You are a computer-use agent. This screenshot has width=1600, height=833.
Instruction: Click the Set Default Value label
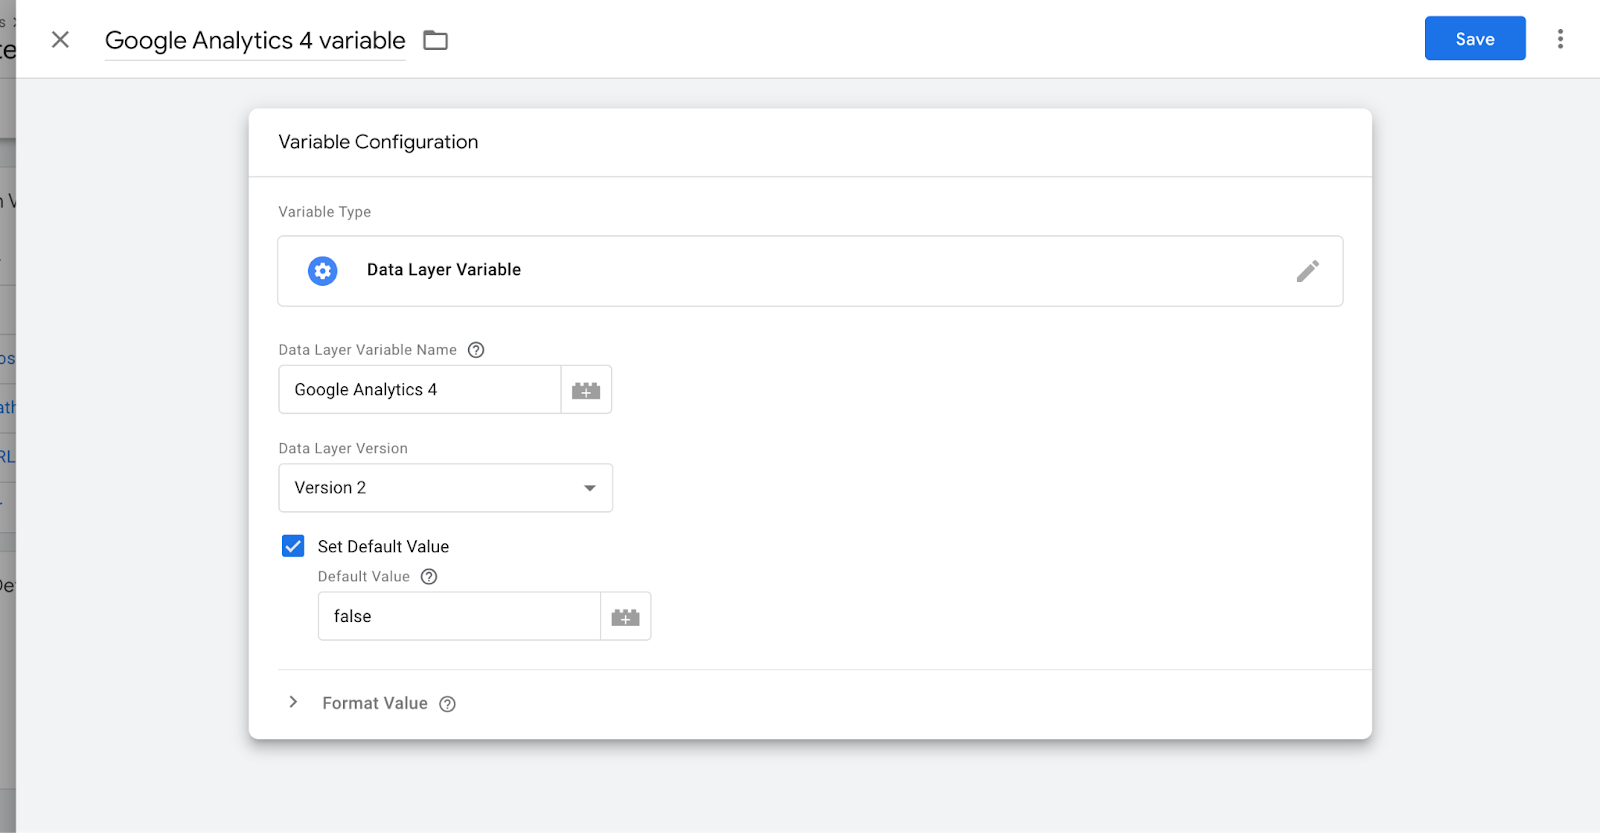(x=383, y=546)
